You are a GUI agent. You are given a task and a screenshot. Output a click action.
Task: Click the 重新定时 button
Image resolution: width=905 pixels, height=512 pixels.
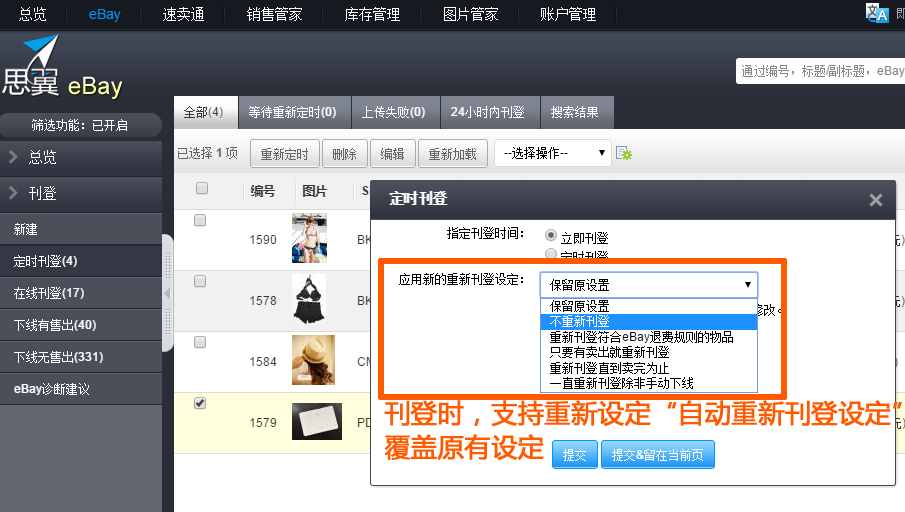(285, 154)
